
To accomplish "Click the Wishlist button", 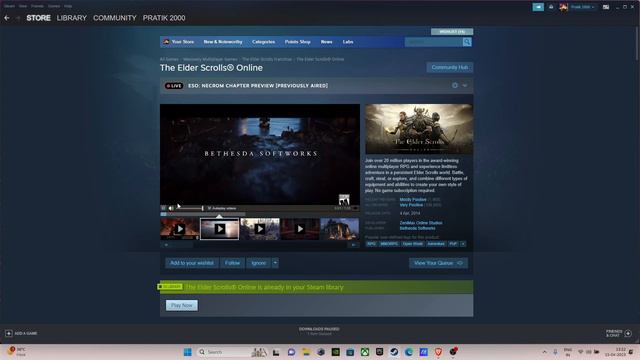I will click(x=452, y=31).
